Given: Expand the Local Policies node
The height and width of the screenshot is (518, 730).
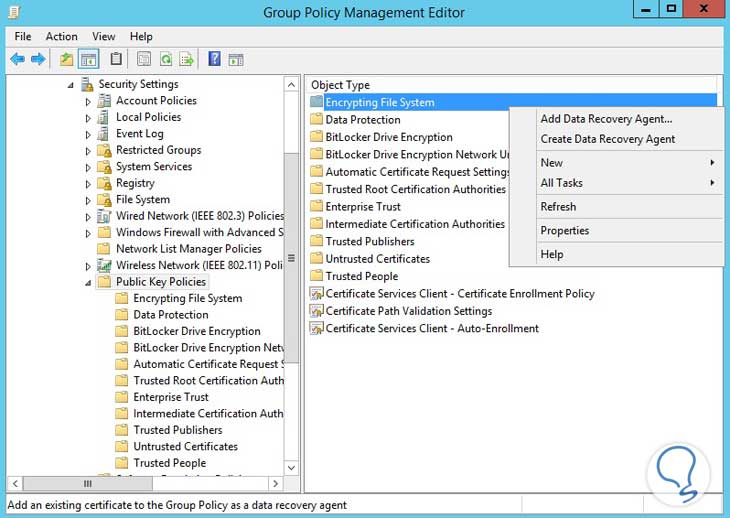Looking at the screenshot, I should pyautogui.click(x=88, y=118).
